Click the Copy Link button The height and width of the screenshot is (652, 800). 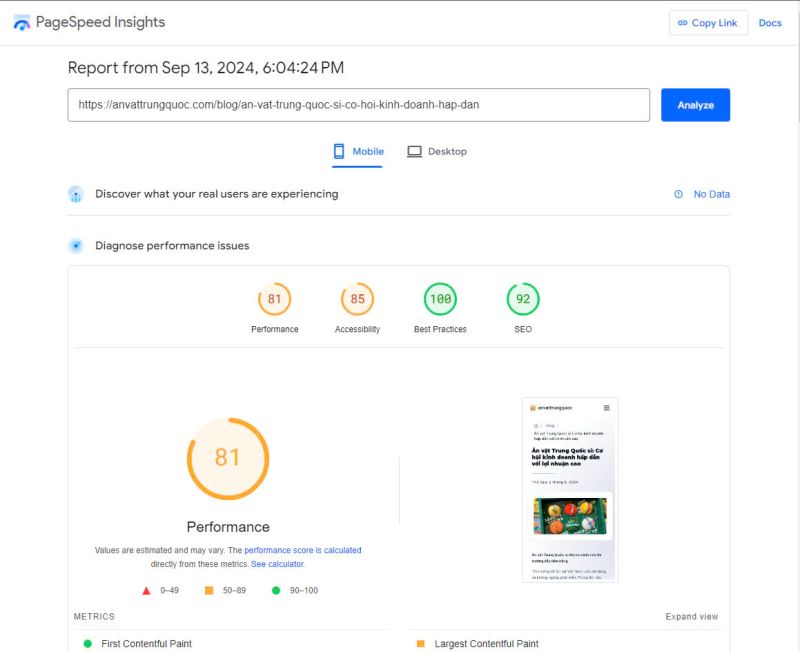pos(707,23)
